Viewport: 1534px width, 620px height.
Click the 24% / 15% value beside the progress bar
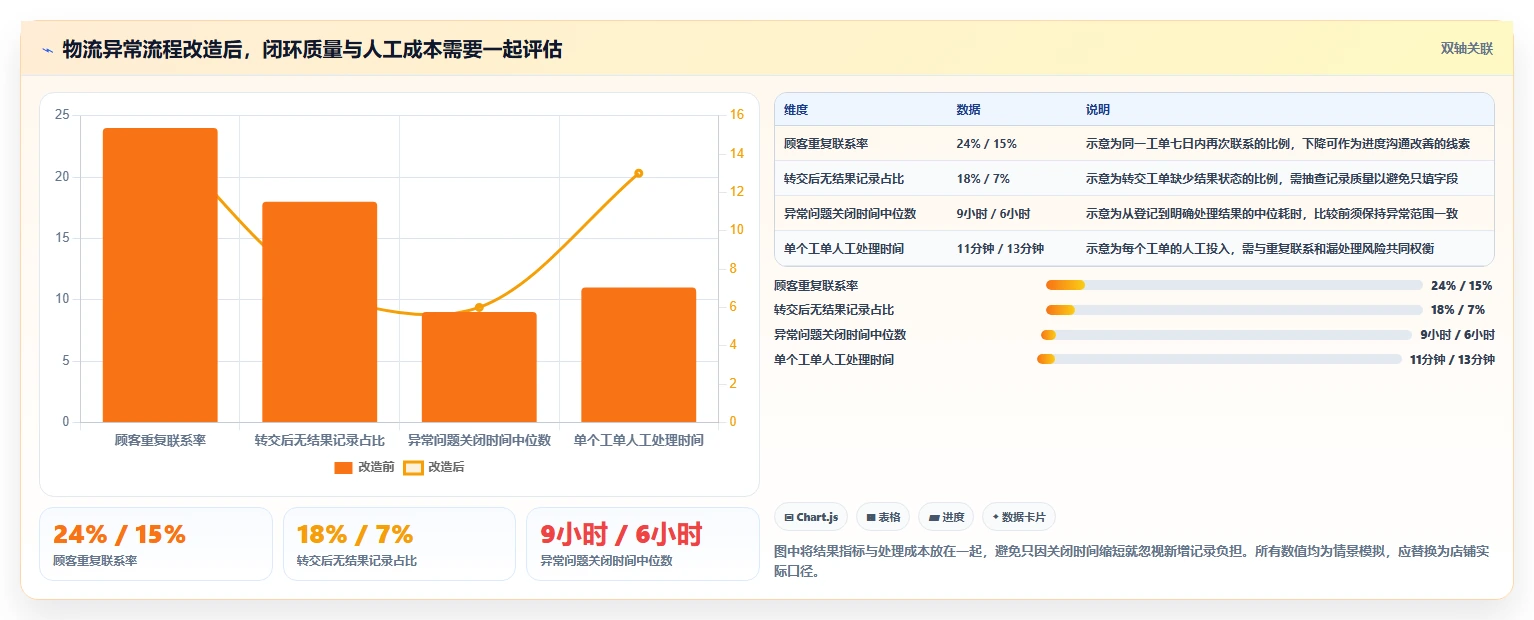coord(1462,285)
